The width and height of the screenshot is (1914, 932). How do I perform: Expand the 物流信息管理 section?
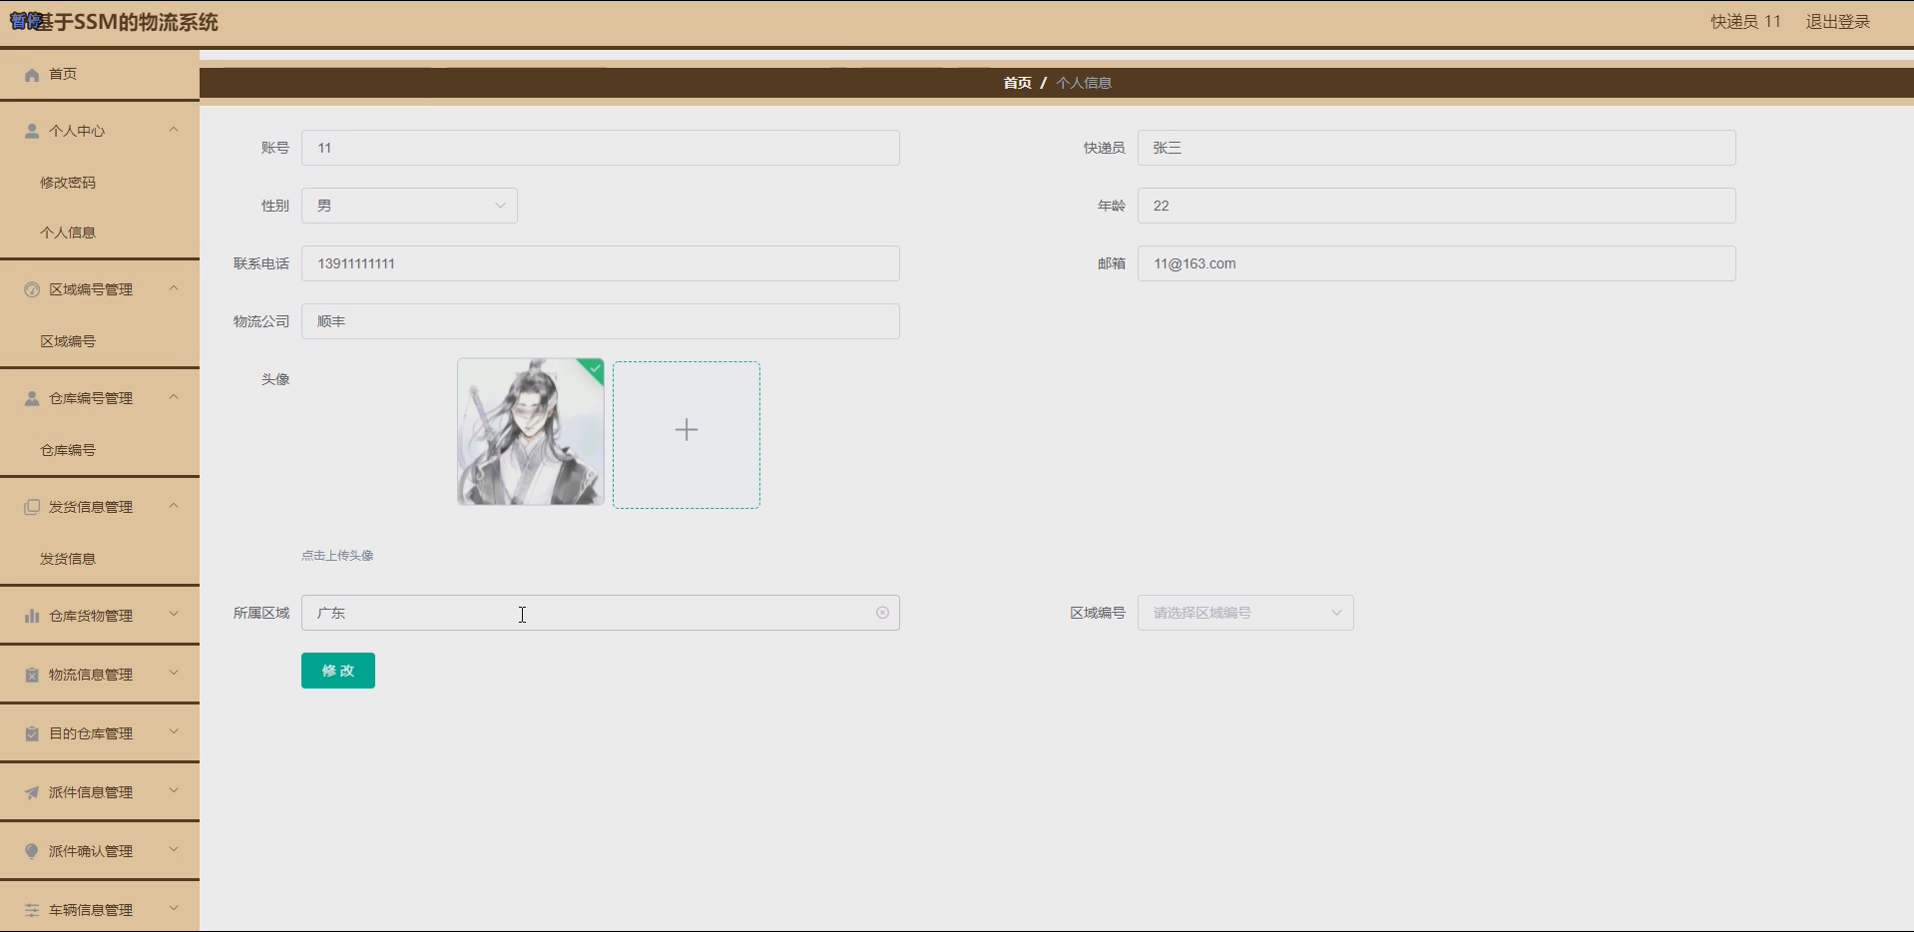172,673
